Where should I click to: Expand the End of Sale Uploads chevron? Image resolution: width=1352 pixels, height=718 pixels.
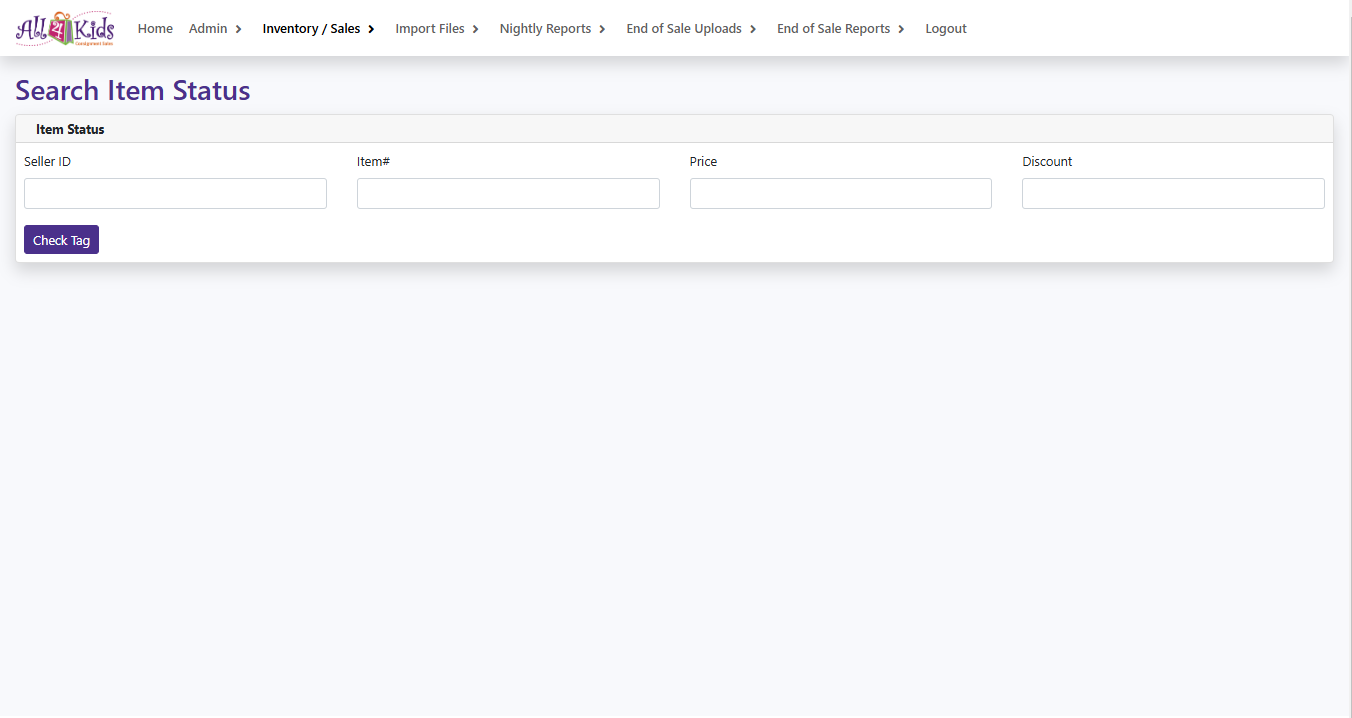pos(753,29)
